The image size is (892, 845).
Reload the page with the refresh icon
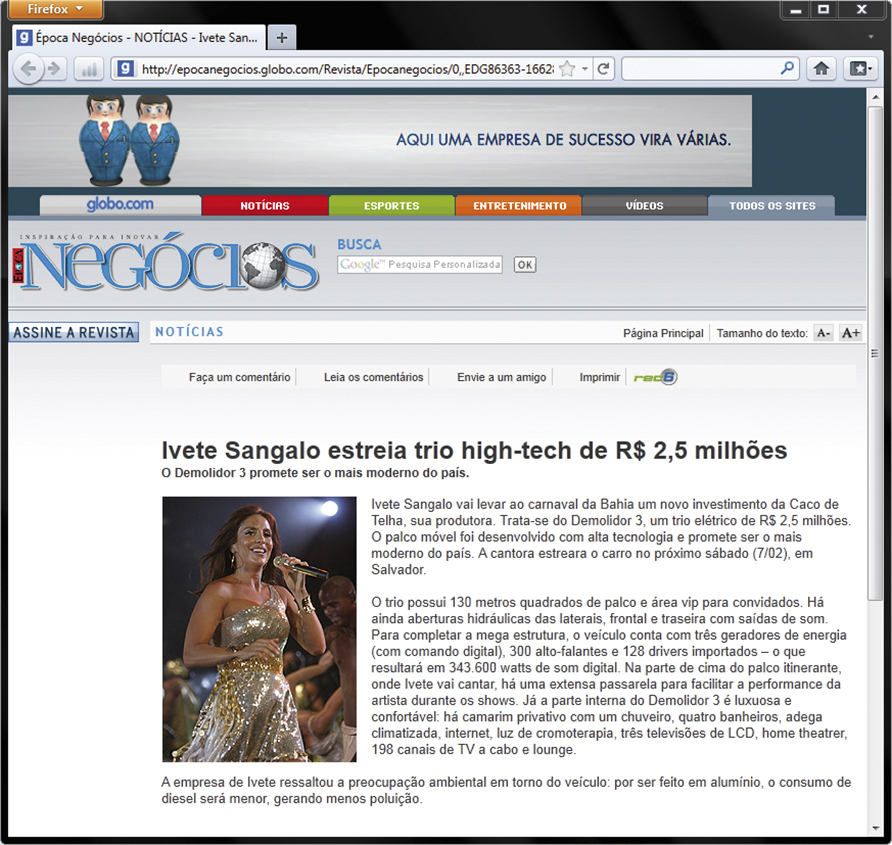604,69
